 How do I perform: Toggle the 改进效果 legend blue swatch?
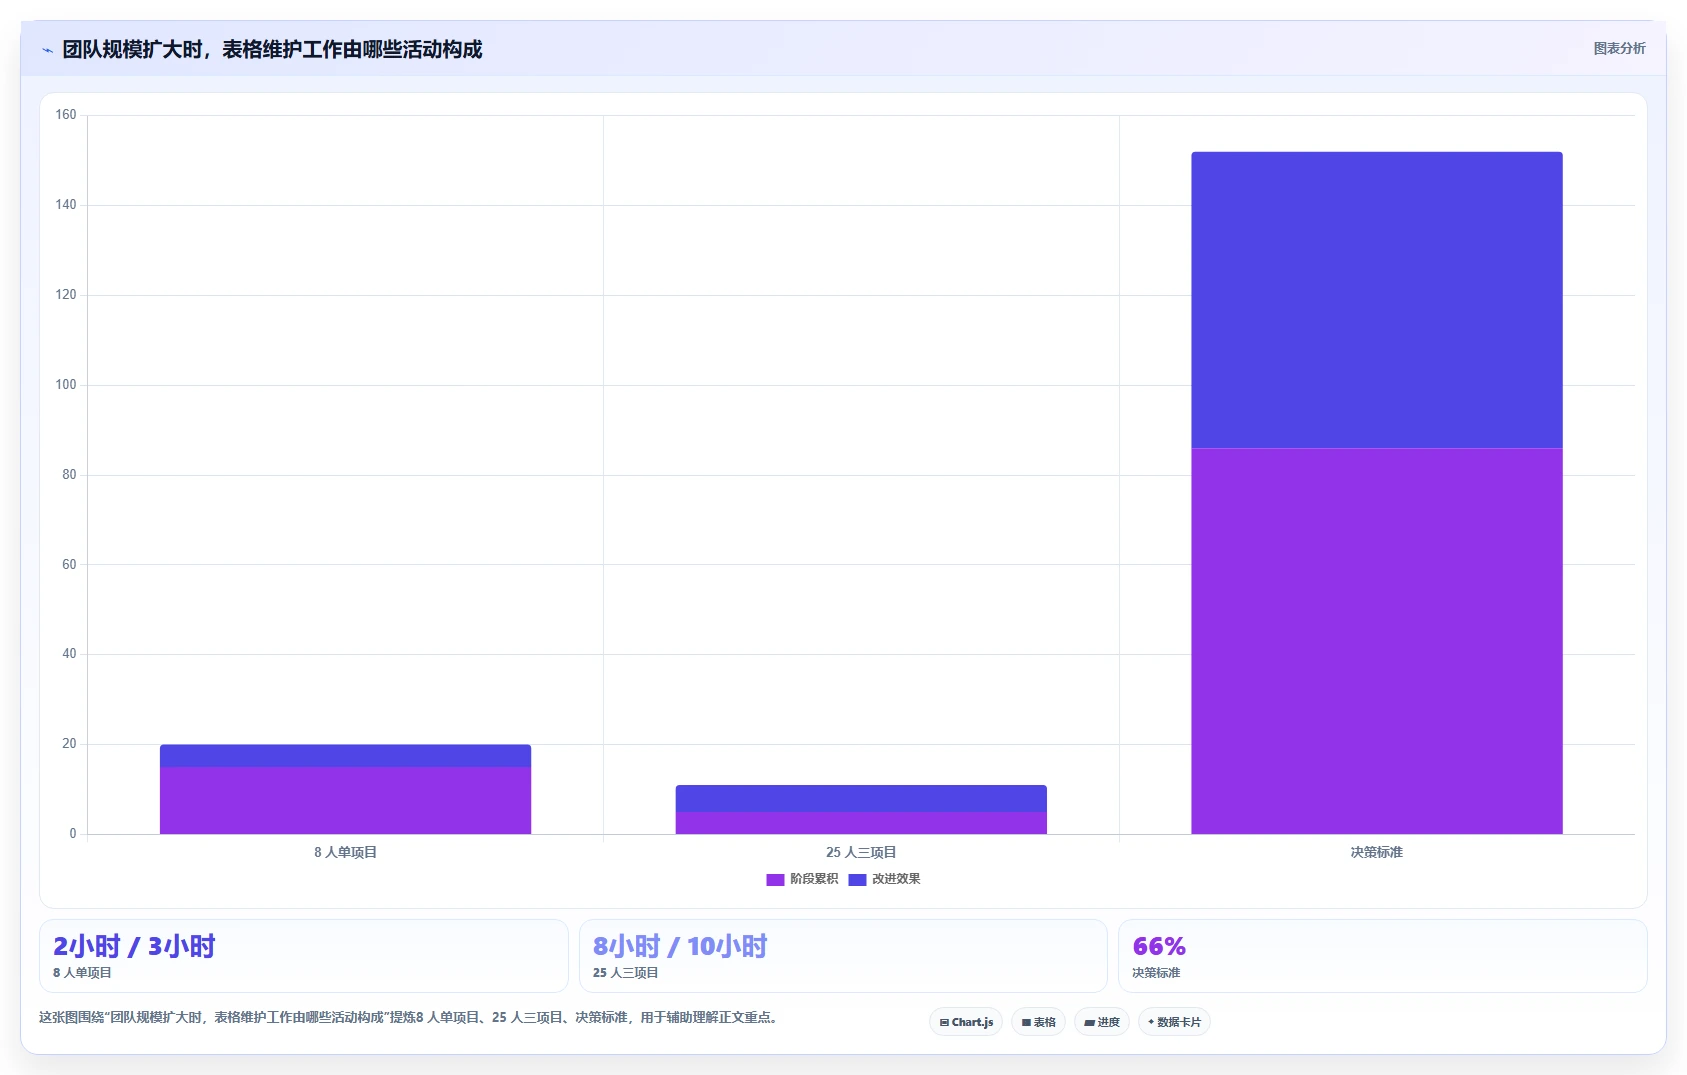(x=857, y=880)
